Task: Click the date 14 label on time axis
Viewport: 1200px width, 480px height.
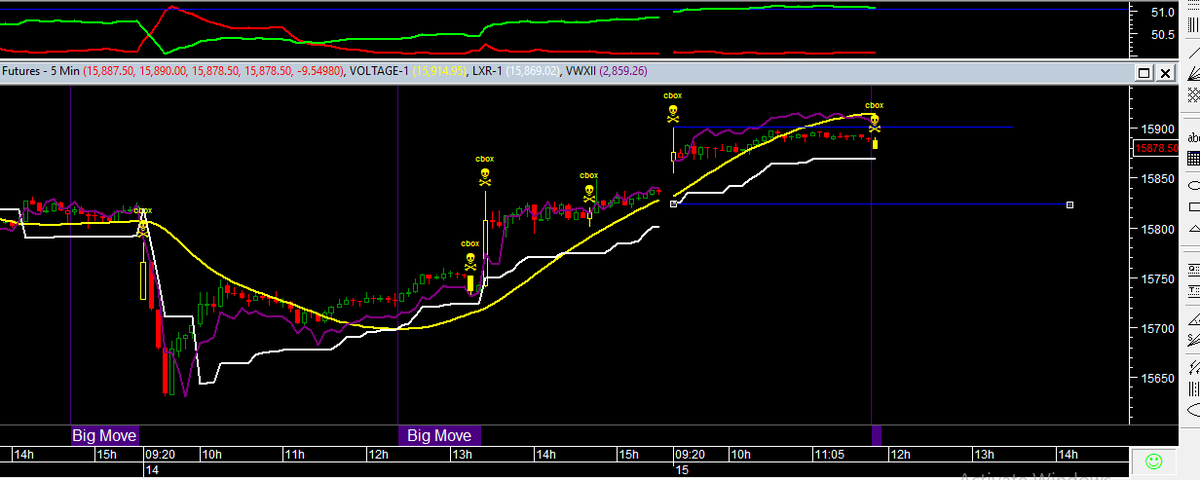Action: pos(152,469)
